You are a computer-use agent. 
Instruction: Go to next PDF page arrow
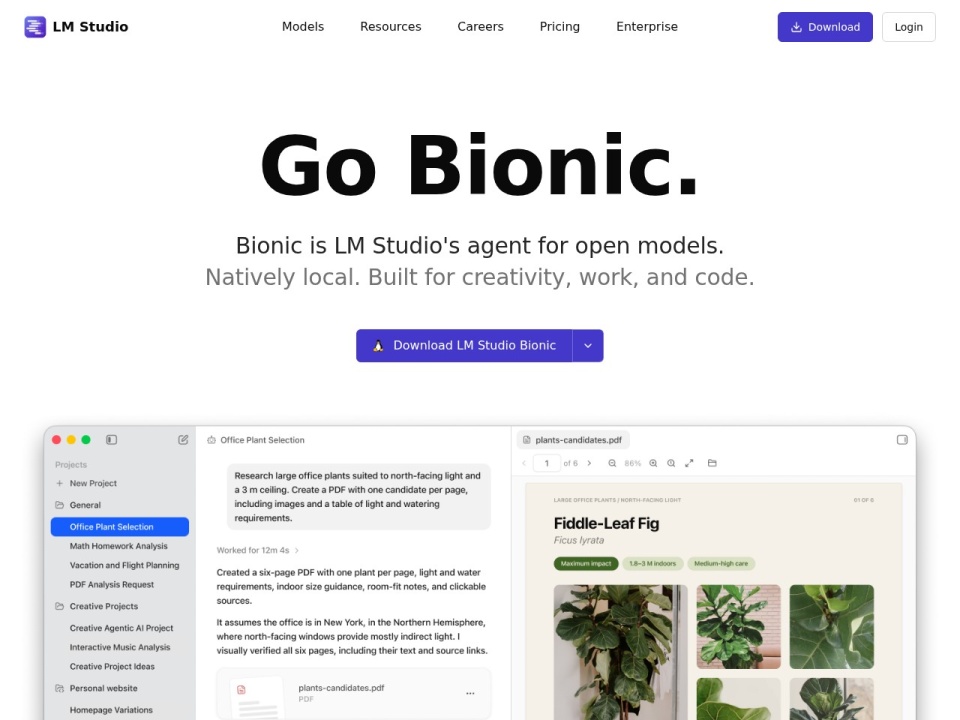(589, 463)
